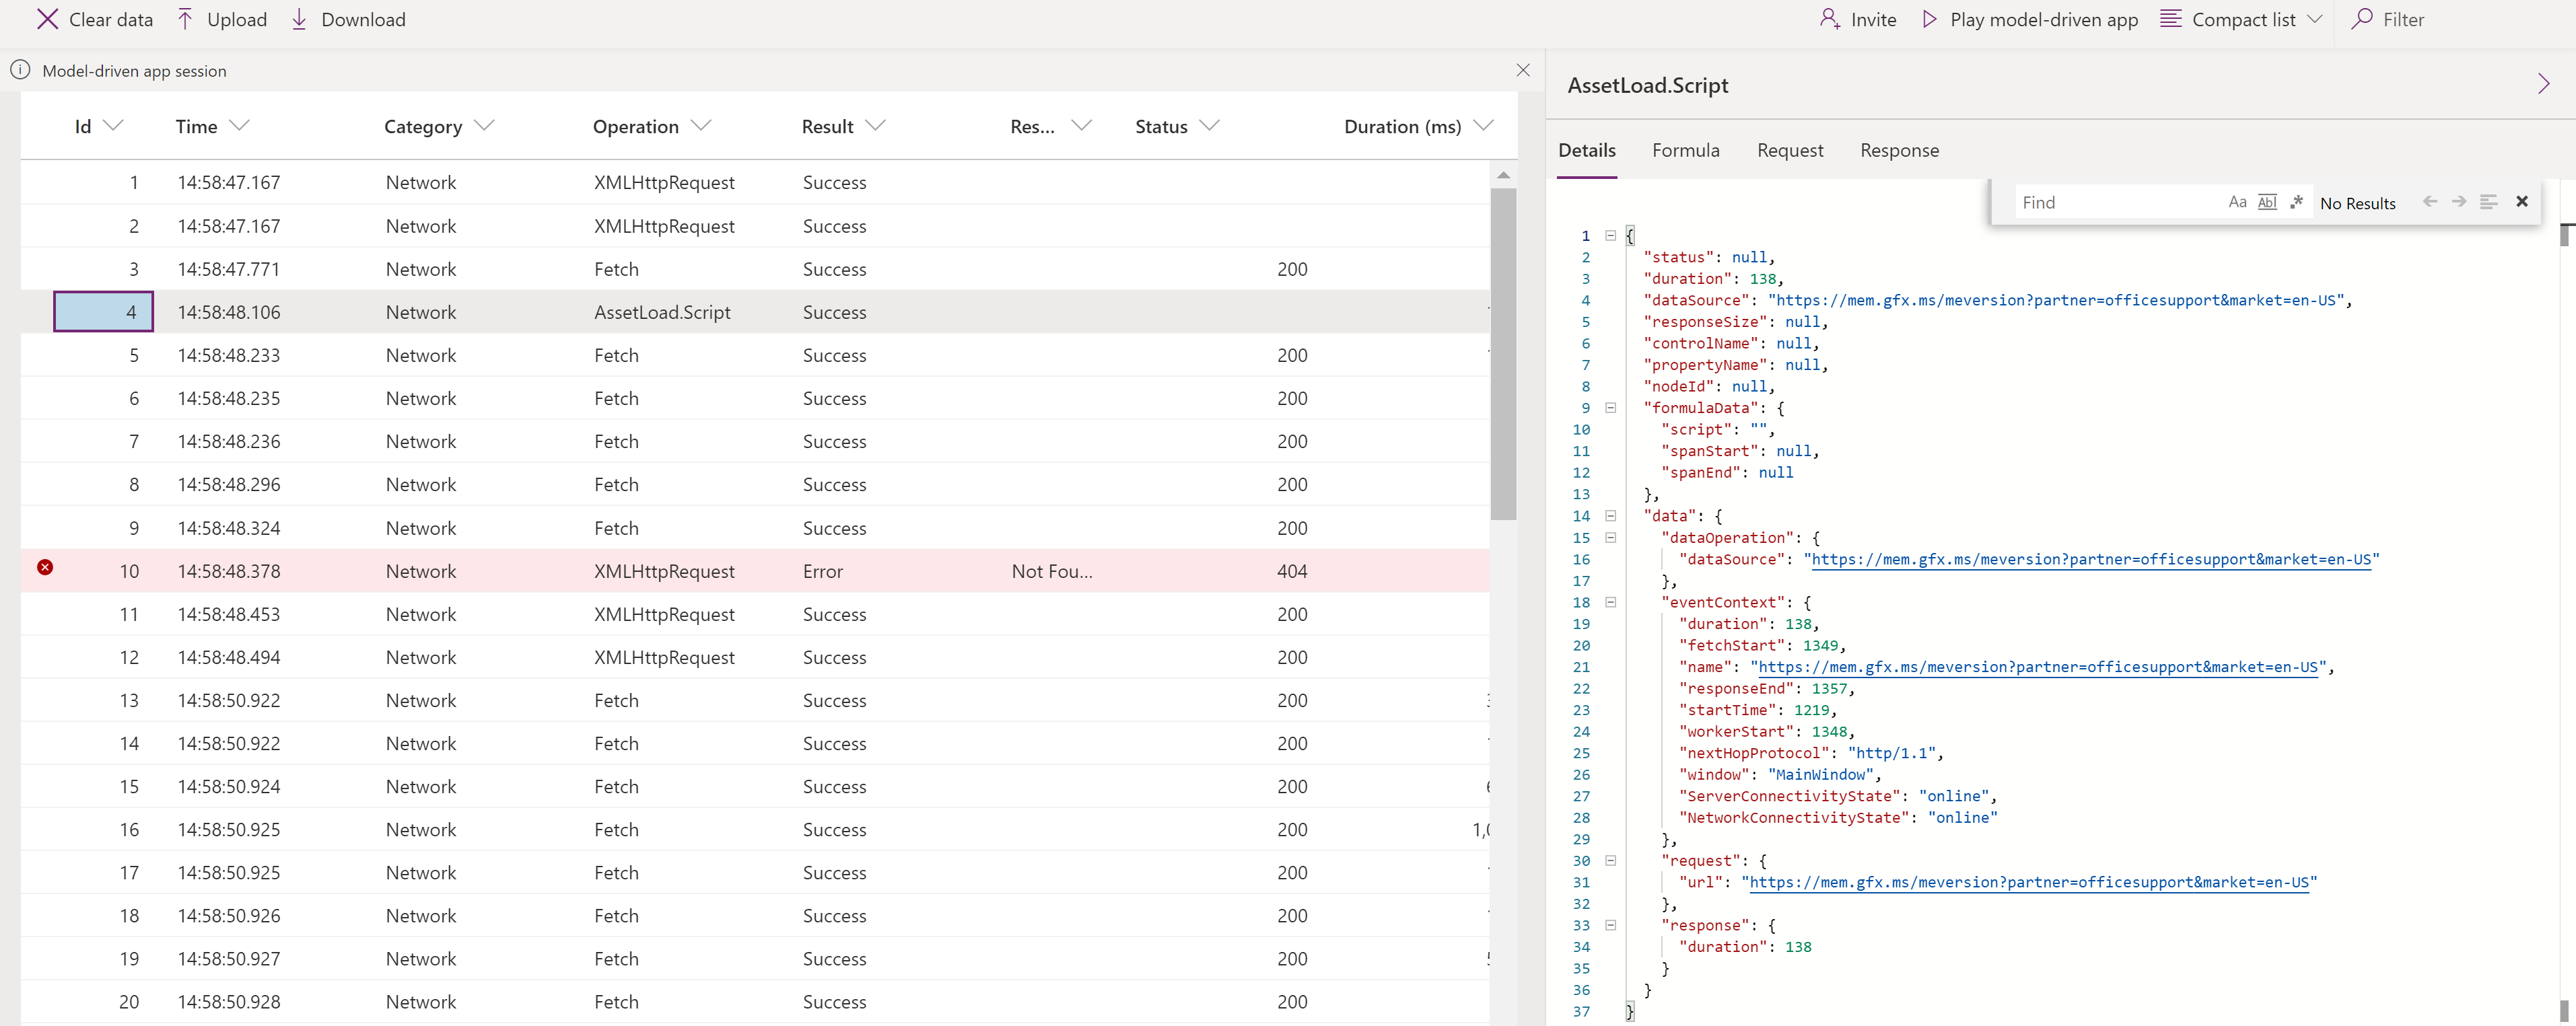Toggle whole word match in Find toolbar
The height and width of the screenshot is (1026, 2576).
[2267, 202]
